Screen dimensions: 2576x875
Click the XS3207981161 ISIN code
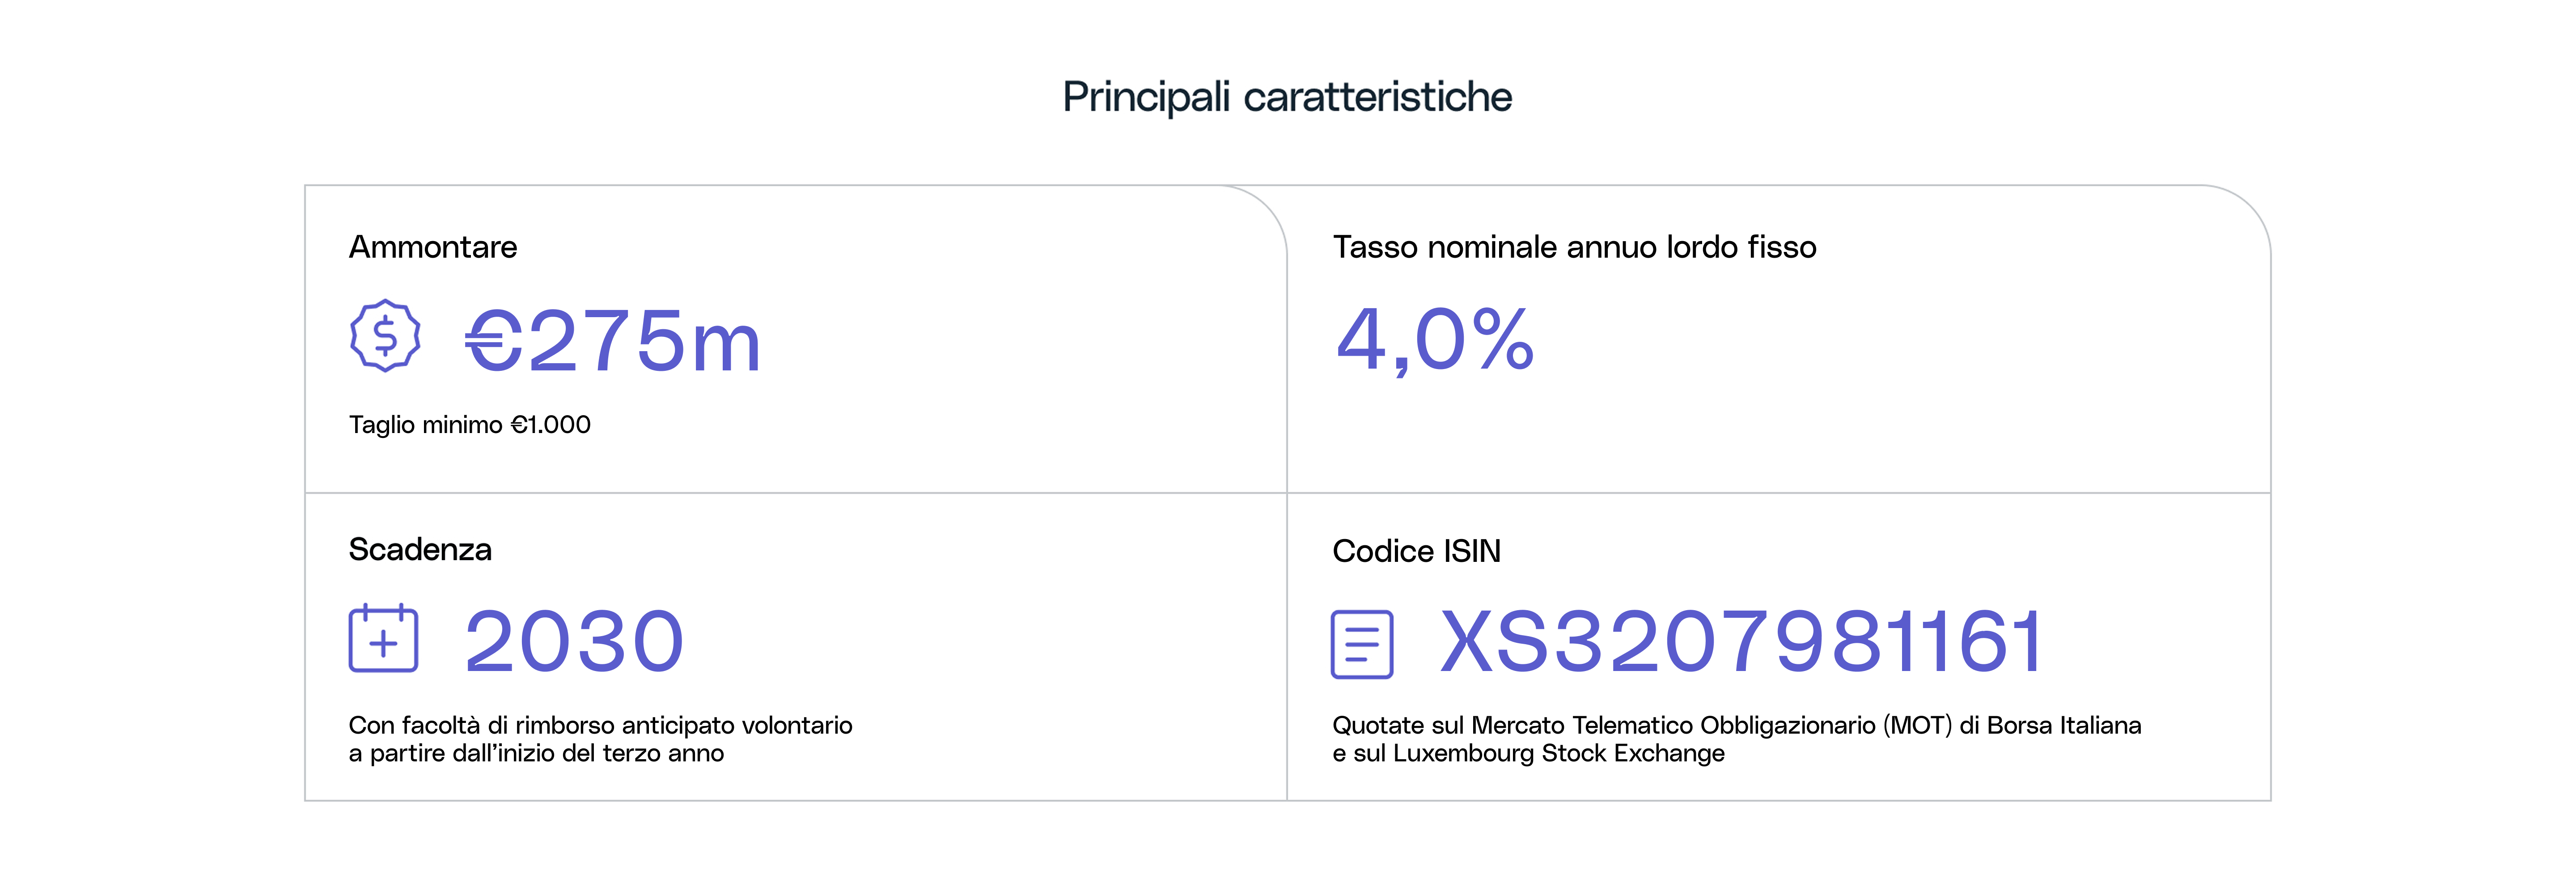1741,641
